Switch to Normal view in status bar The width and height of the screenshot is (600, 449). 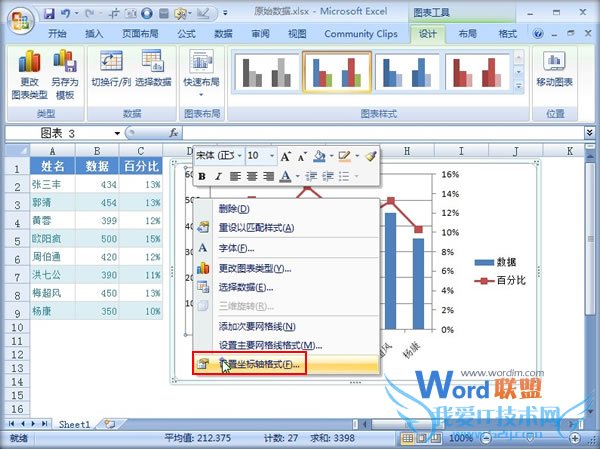(407, 438)
